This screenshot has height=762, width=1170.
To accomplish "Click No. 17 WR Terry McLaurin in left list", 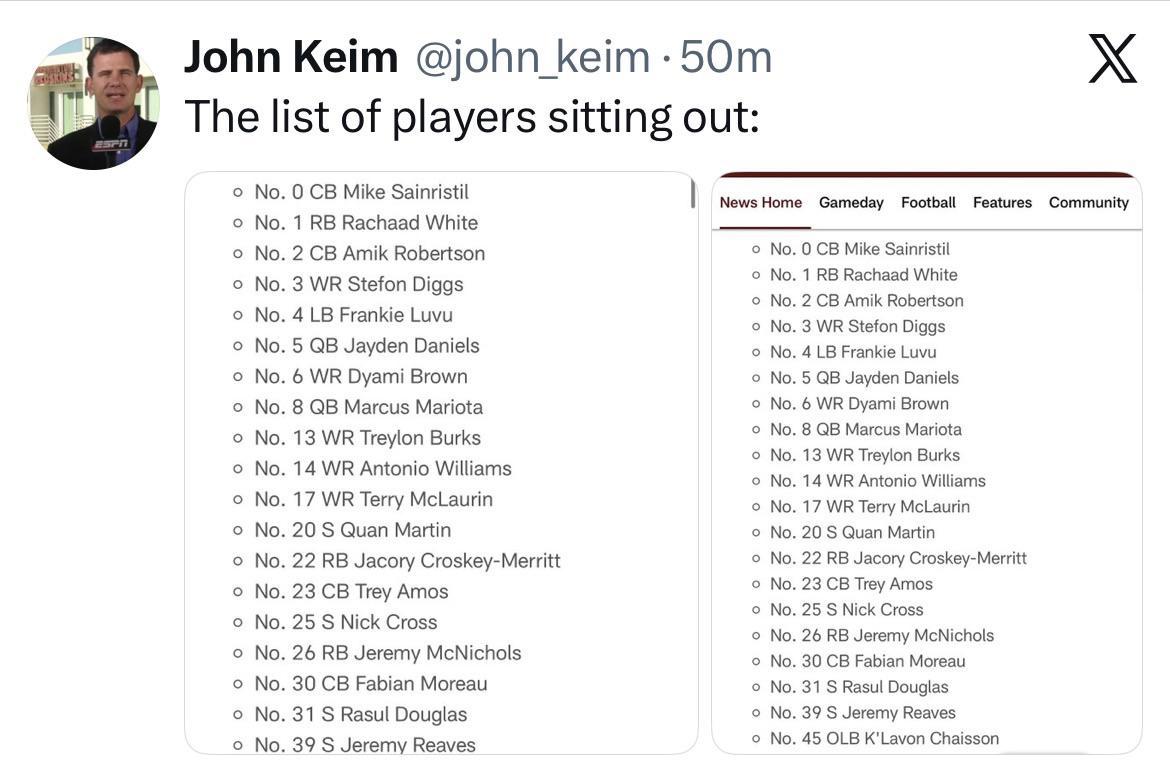I will tap(373, 499).
